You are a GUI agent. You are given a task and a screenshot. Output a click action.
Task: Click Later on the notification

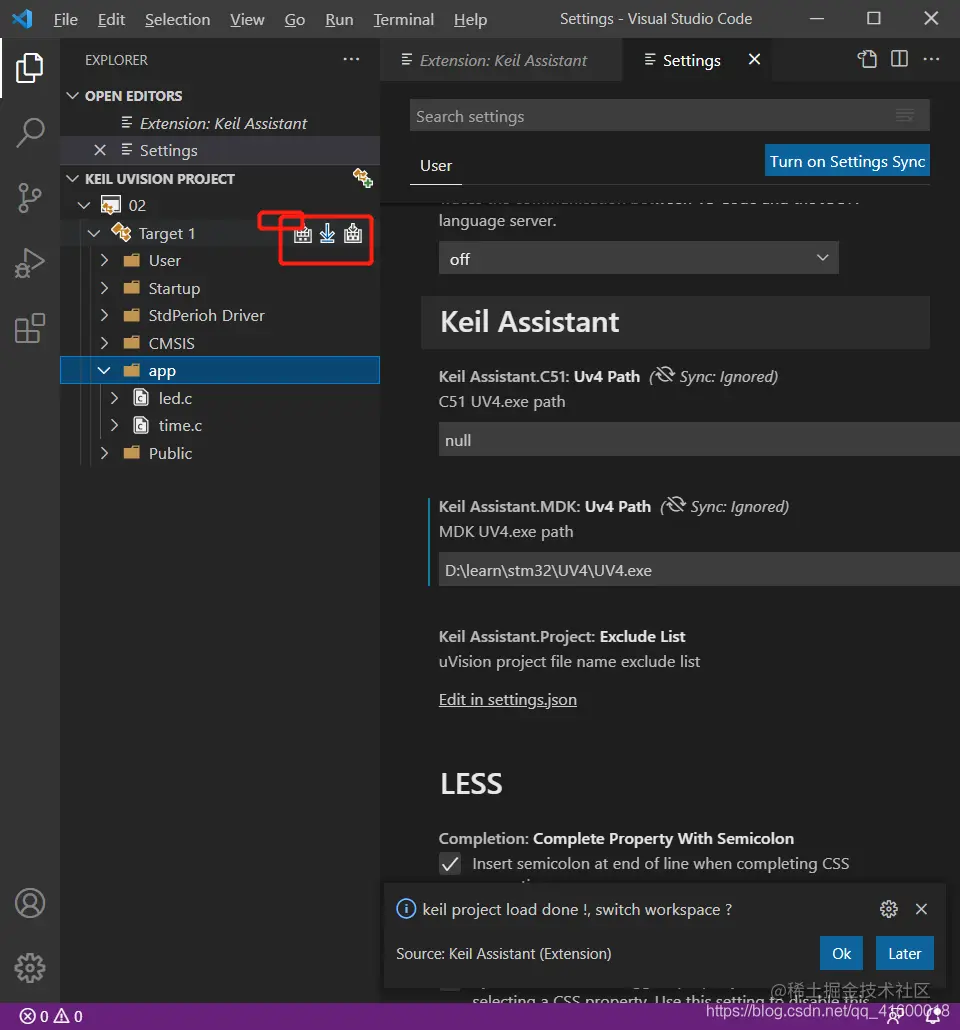(x=904, y=953)
